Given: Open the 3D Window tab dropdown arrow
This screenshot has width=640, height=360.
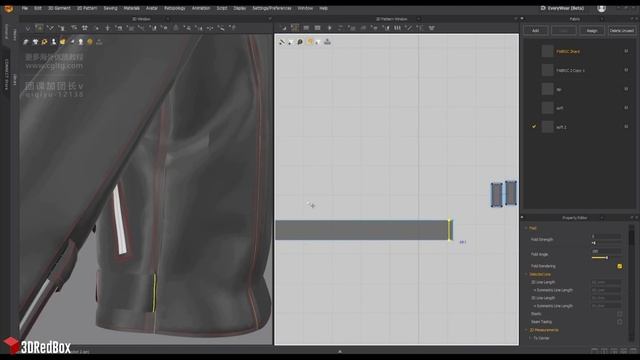Looking at the screenshot, I should (167, 19).
